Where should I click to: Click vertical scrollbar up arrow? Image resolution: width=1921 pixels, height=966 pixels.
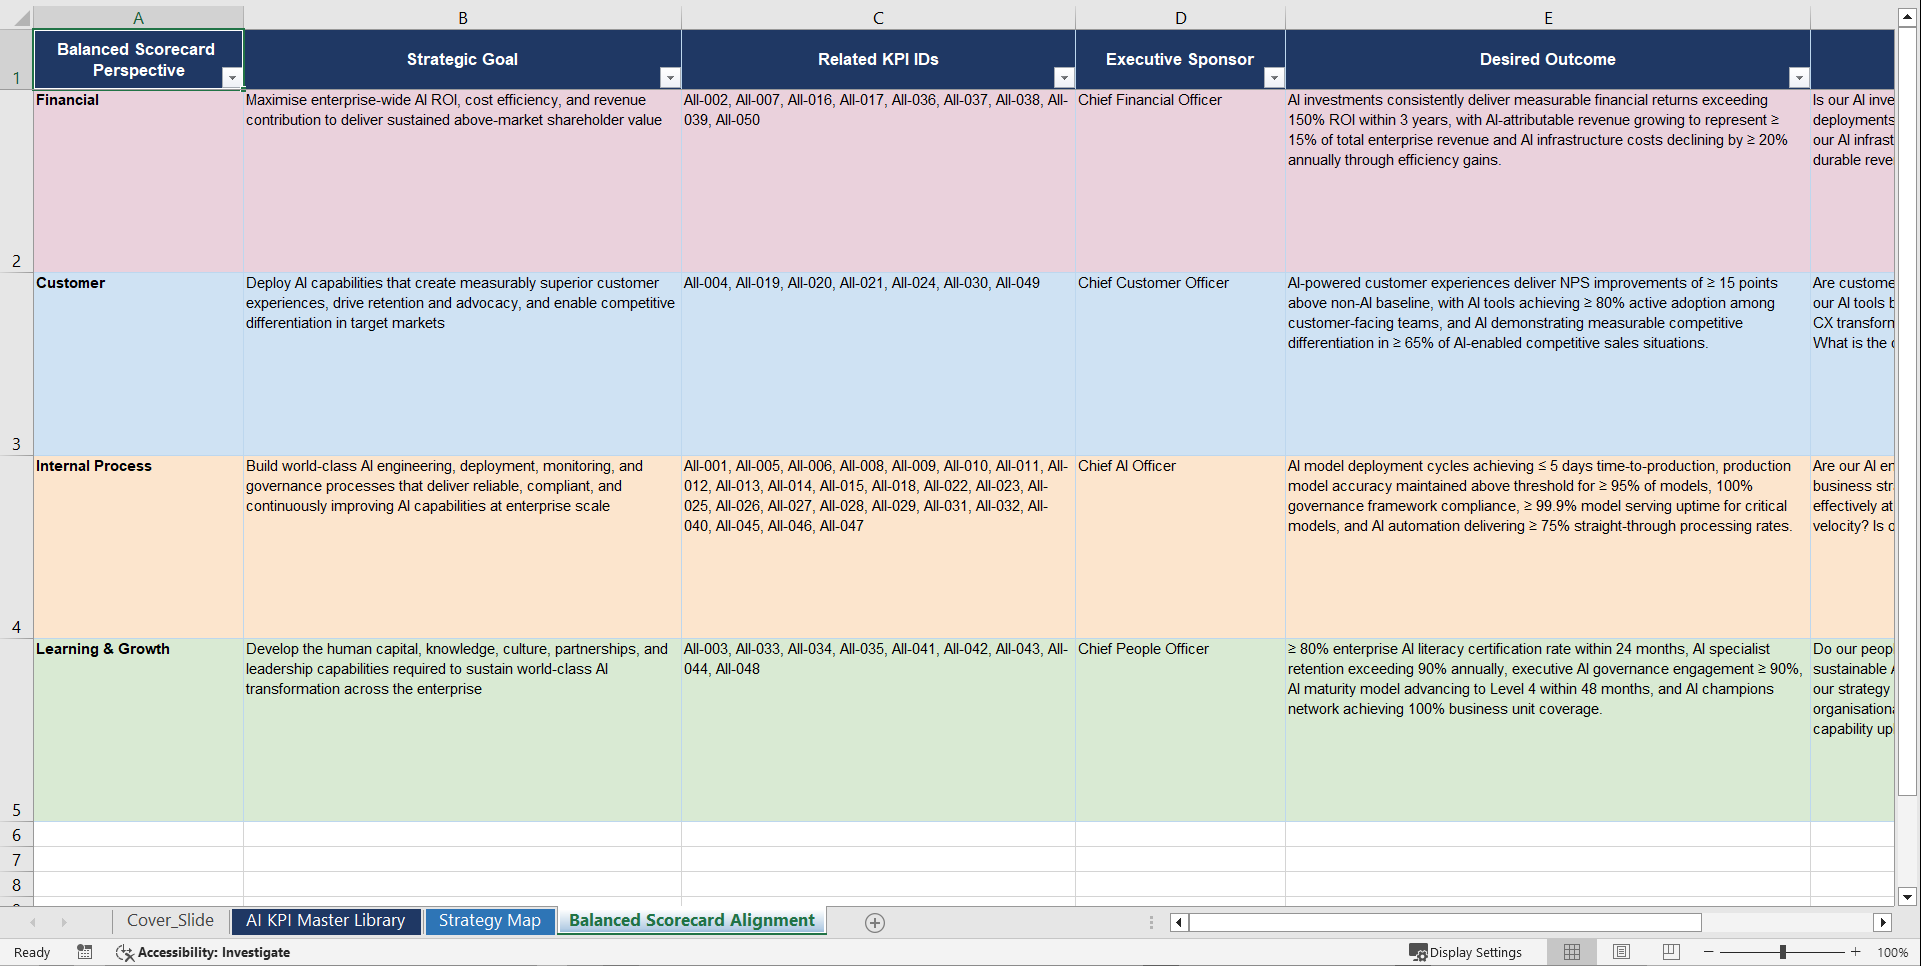1907,16
